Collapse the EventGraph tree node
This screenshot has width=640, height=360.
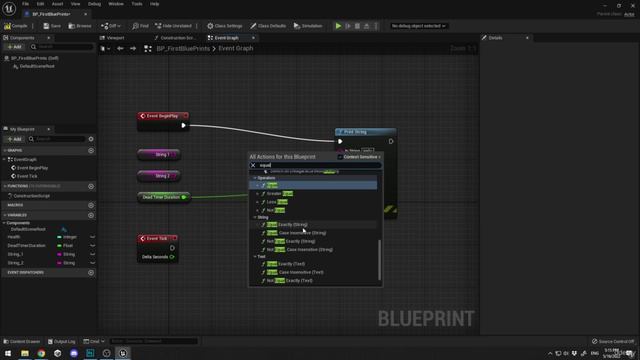pyautogui.click(x=4, y=160)
